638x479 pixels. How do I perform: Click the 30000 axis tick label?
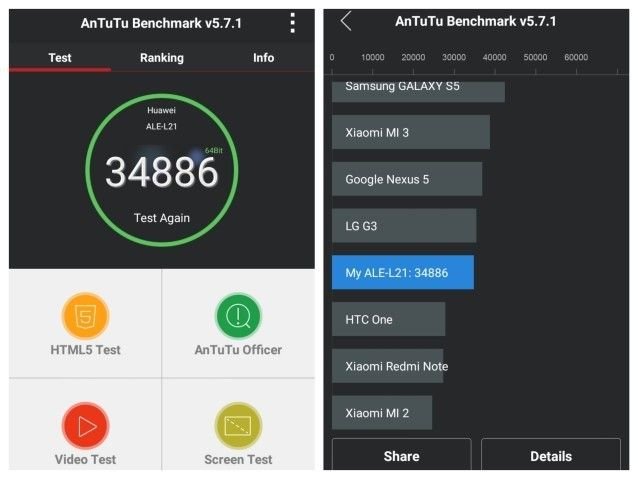coord(454,57)
